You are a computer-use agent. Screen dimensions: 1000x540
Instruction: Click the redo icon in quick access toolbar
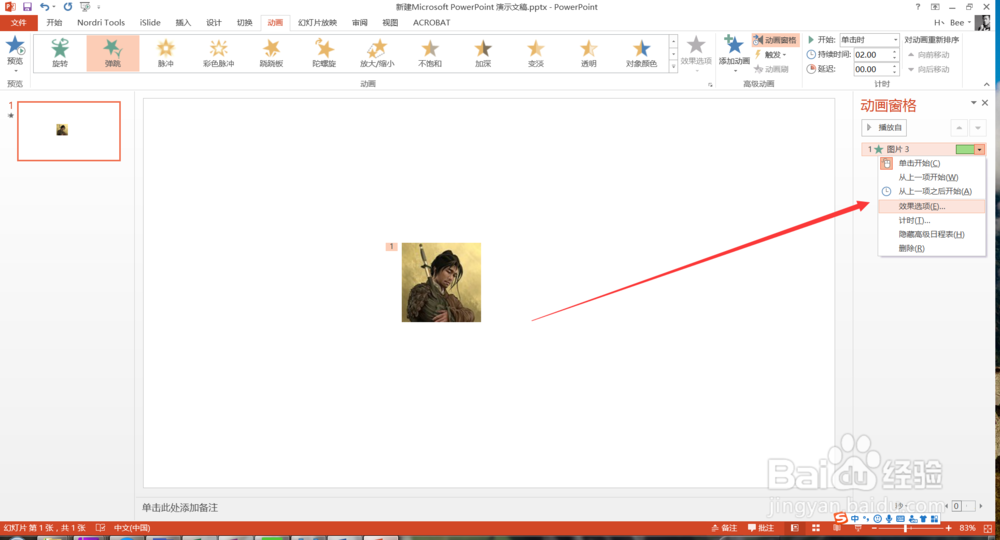(68, 6)
